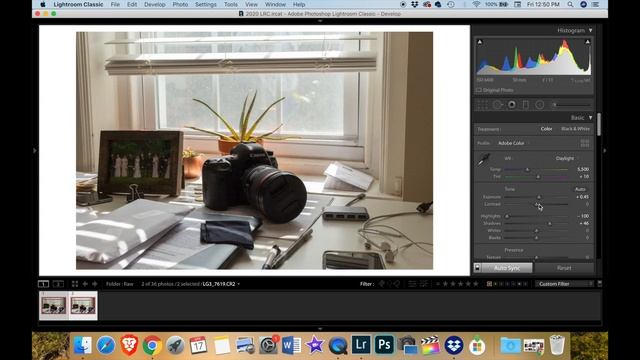Open second window display icon
Image resolution: width=640 pixels, height=360 pixels.
pos(58,284)
